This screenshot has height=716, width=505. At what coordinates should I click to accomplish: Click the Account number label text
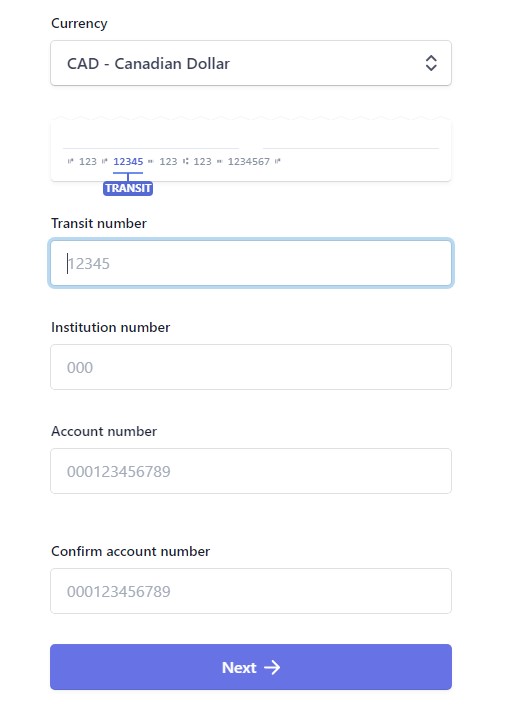pos(104,432)
